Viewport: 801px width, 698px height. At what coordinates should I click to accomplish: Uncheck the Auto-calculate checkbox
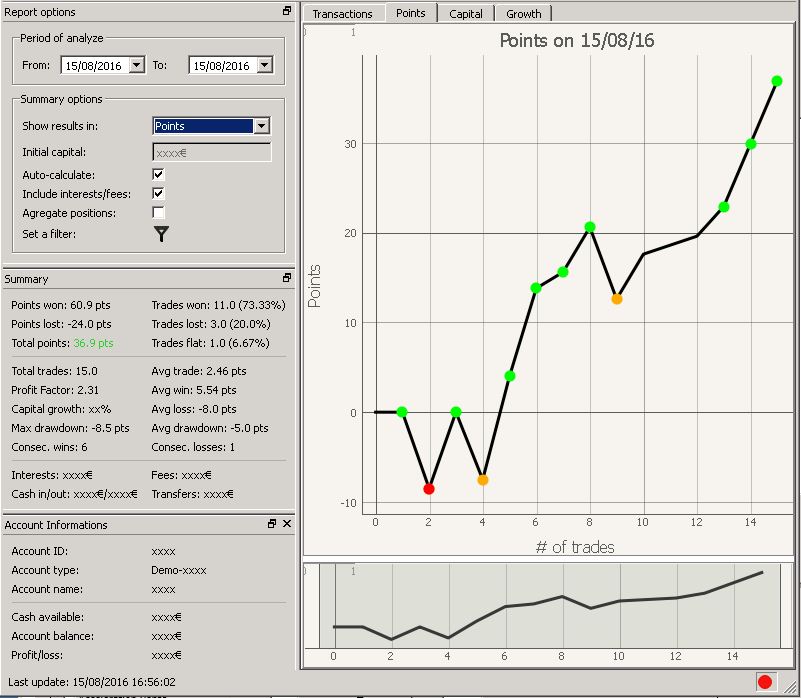point(159,174)
